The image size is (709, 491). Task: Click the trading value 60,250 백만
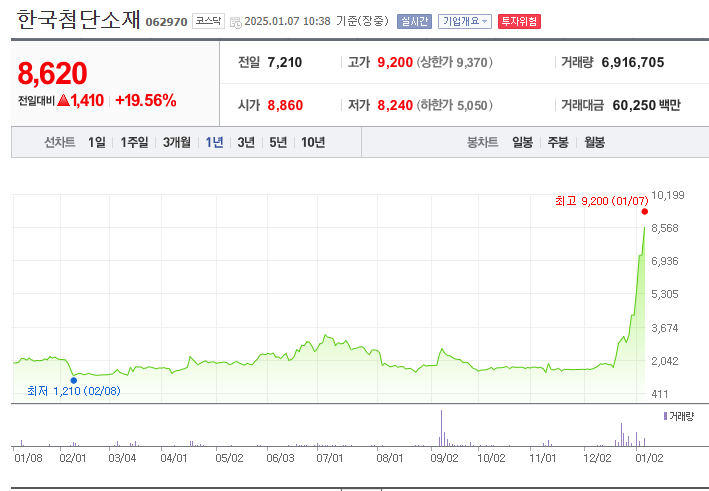pyautogui.click(x=646, y=105)
